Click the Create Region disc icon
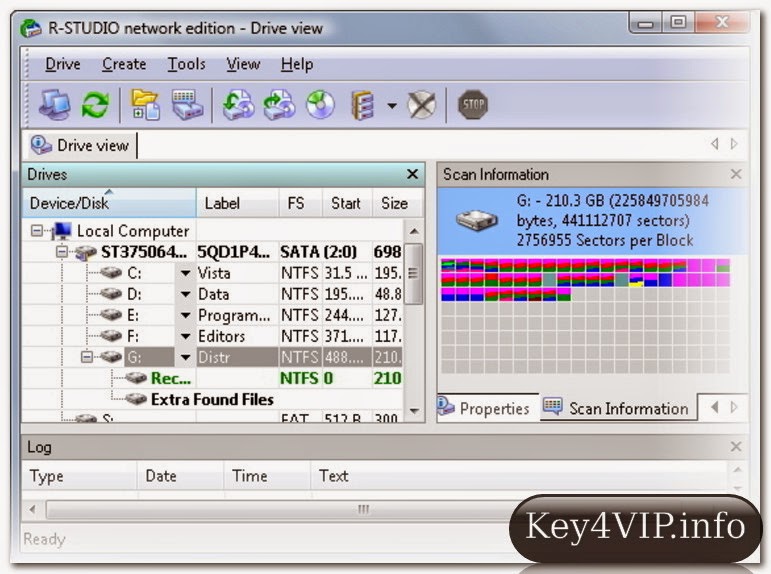This screenshot has height=574, width=771. [x=320, y=105]
